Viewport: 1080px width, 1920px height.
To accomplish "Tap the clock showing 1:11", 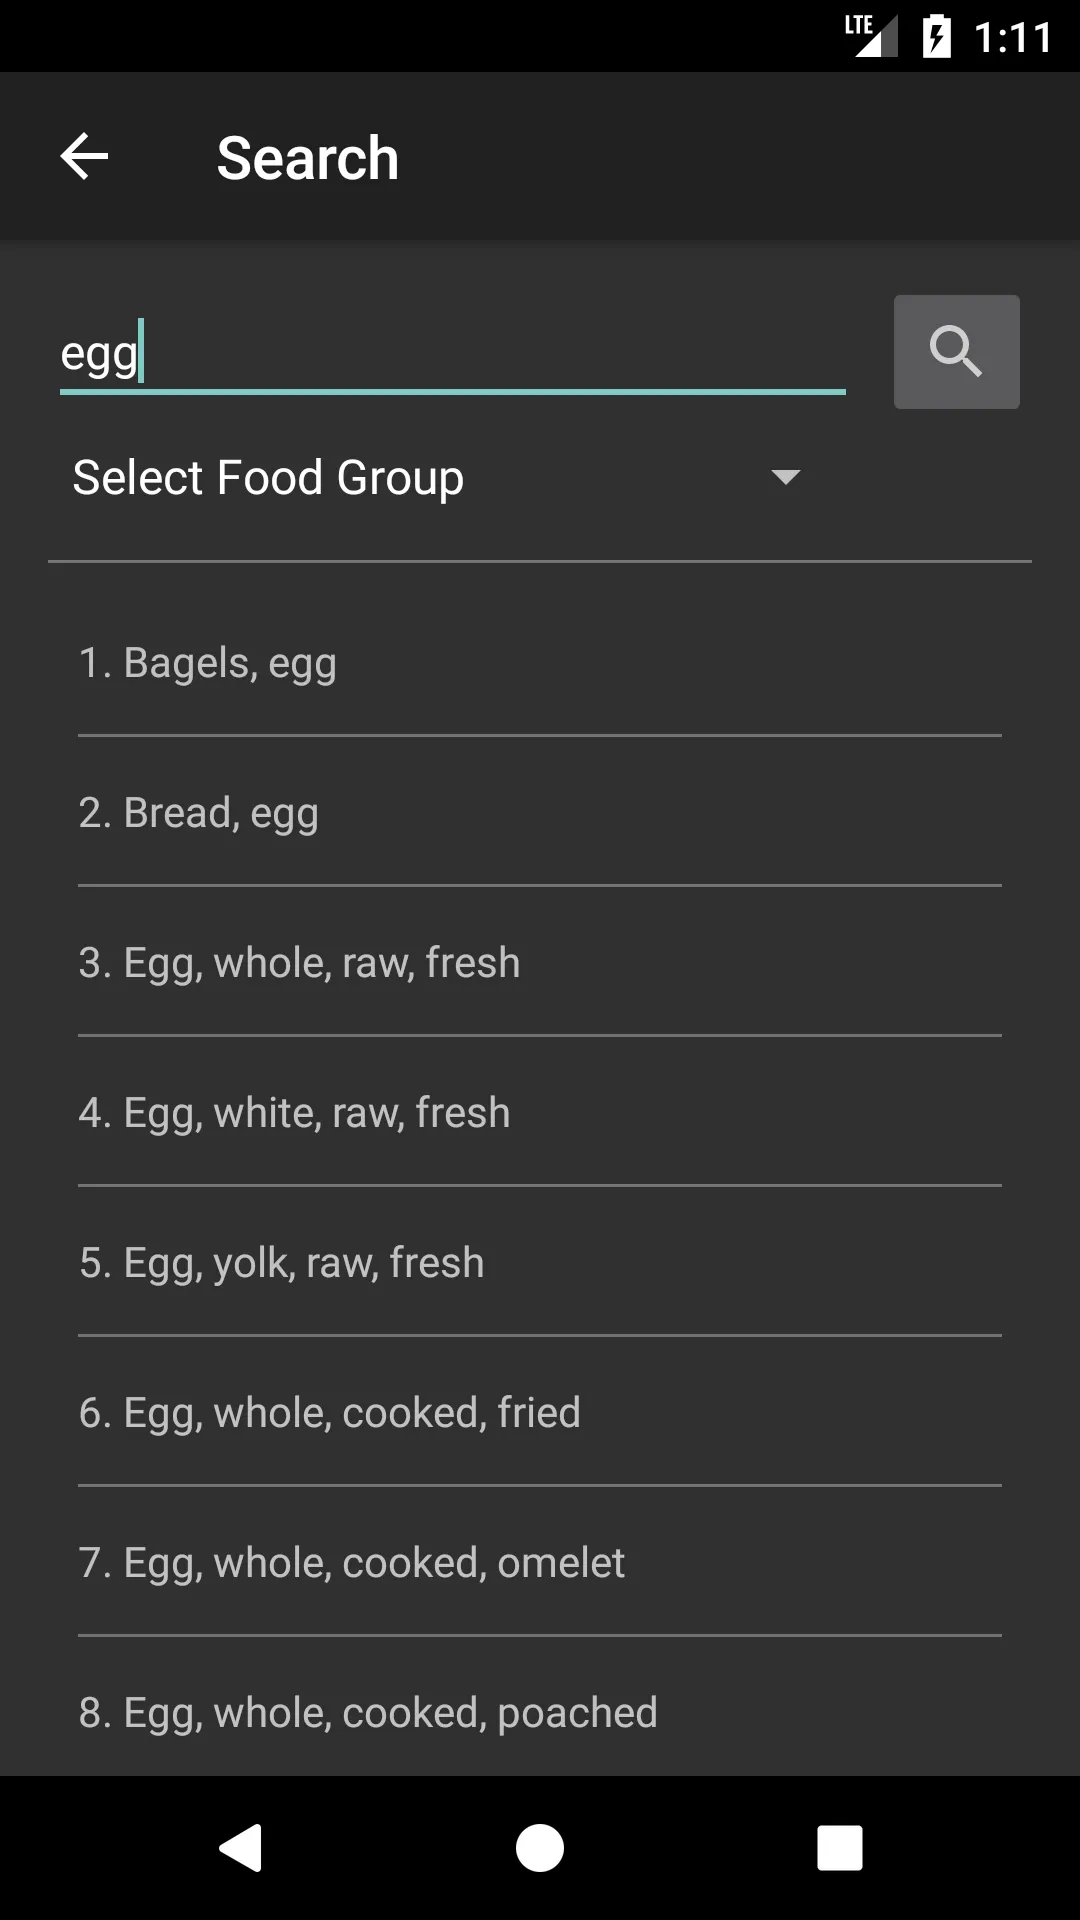I will [x=1012, y=38].
